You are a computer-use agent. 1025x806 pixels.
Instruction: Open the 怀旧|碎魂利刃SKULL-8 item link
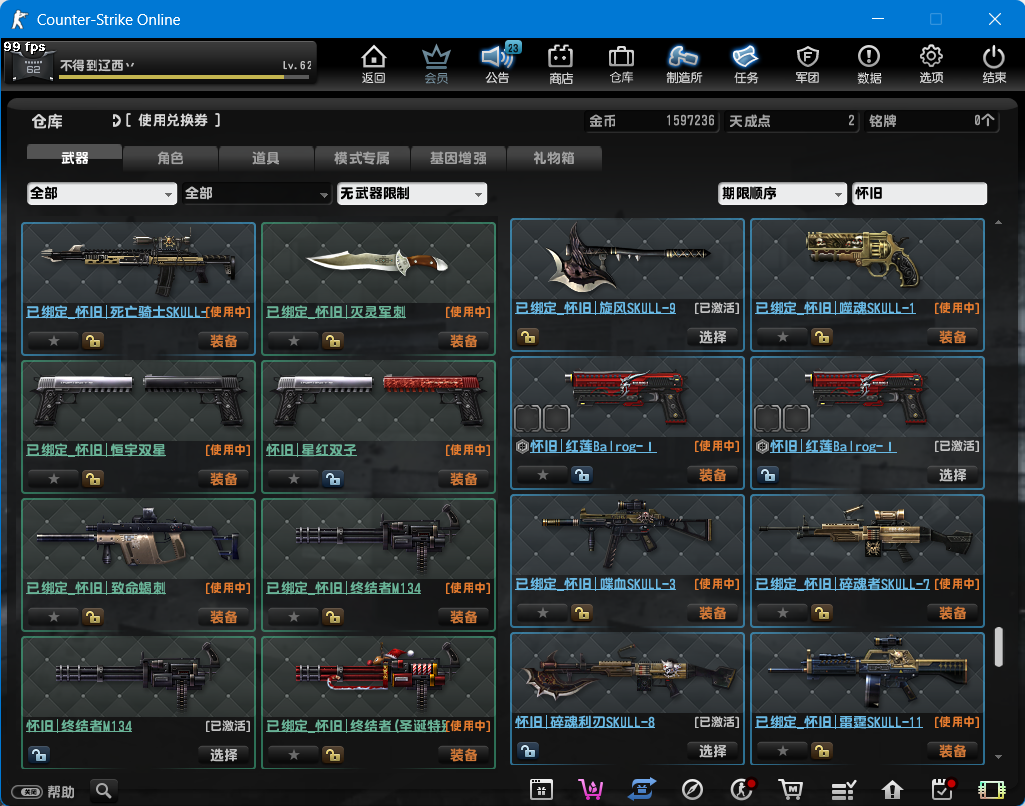click(585, 722)
